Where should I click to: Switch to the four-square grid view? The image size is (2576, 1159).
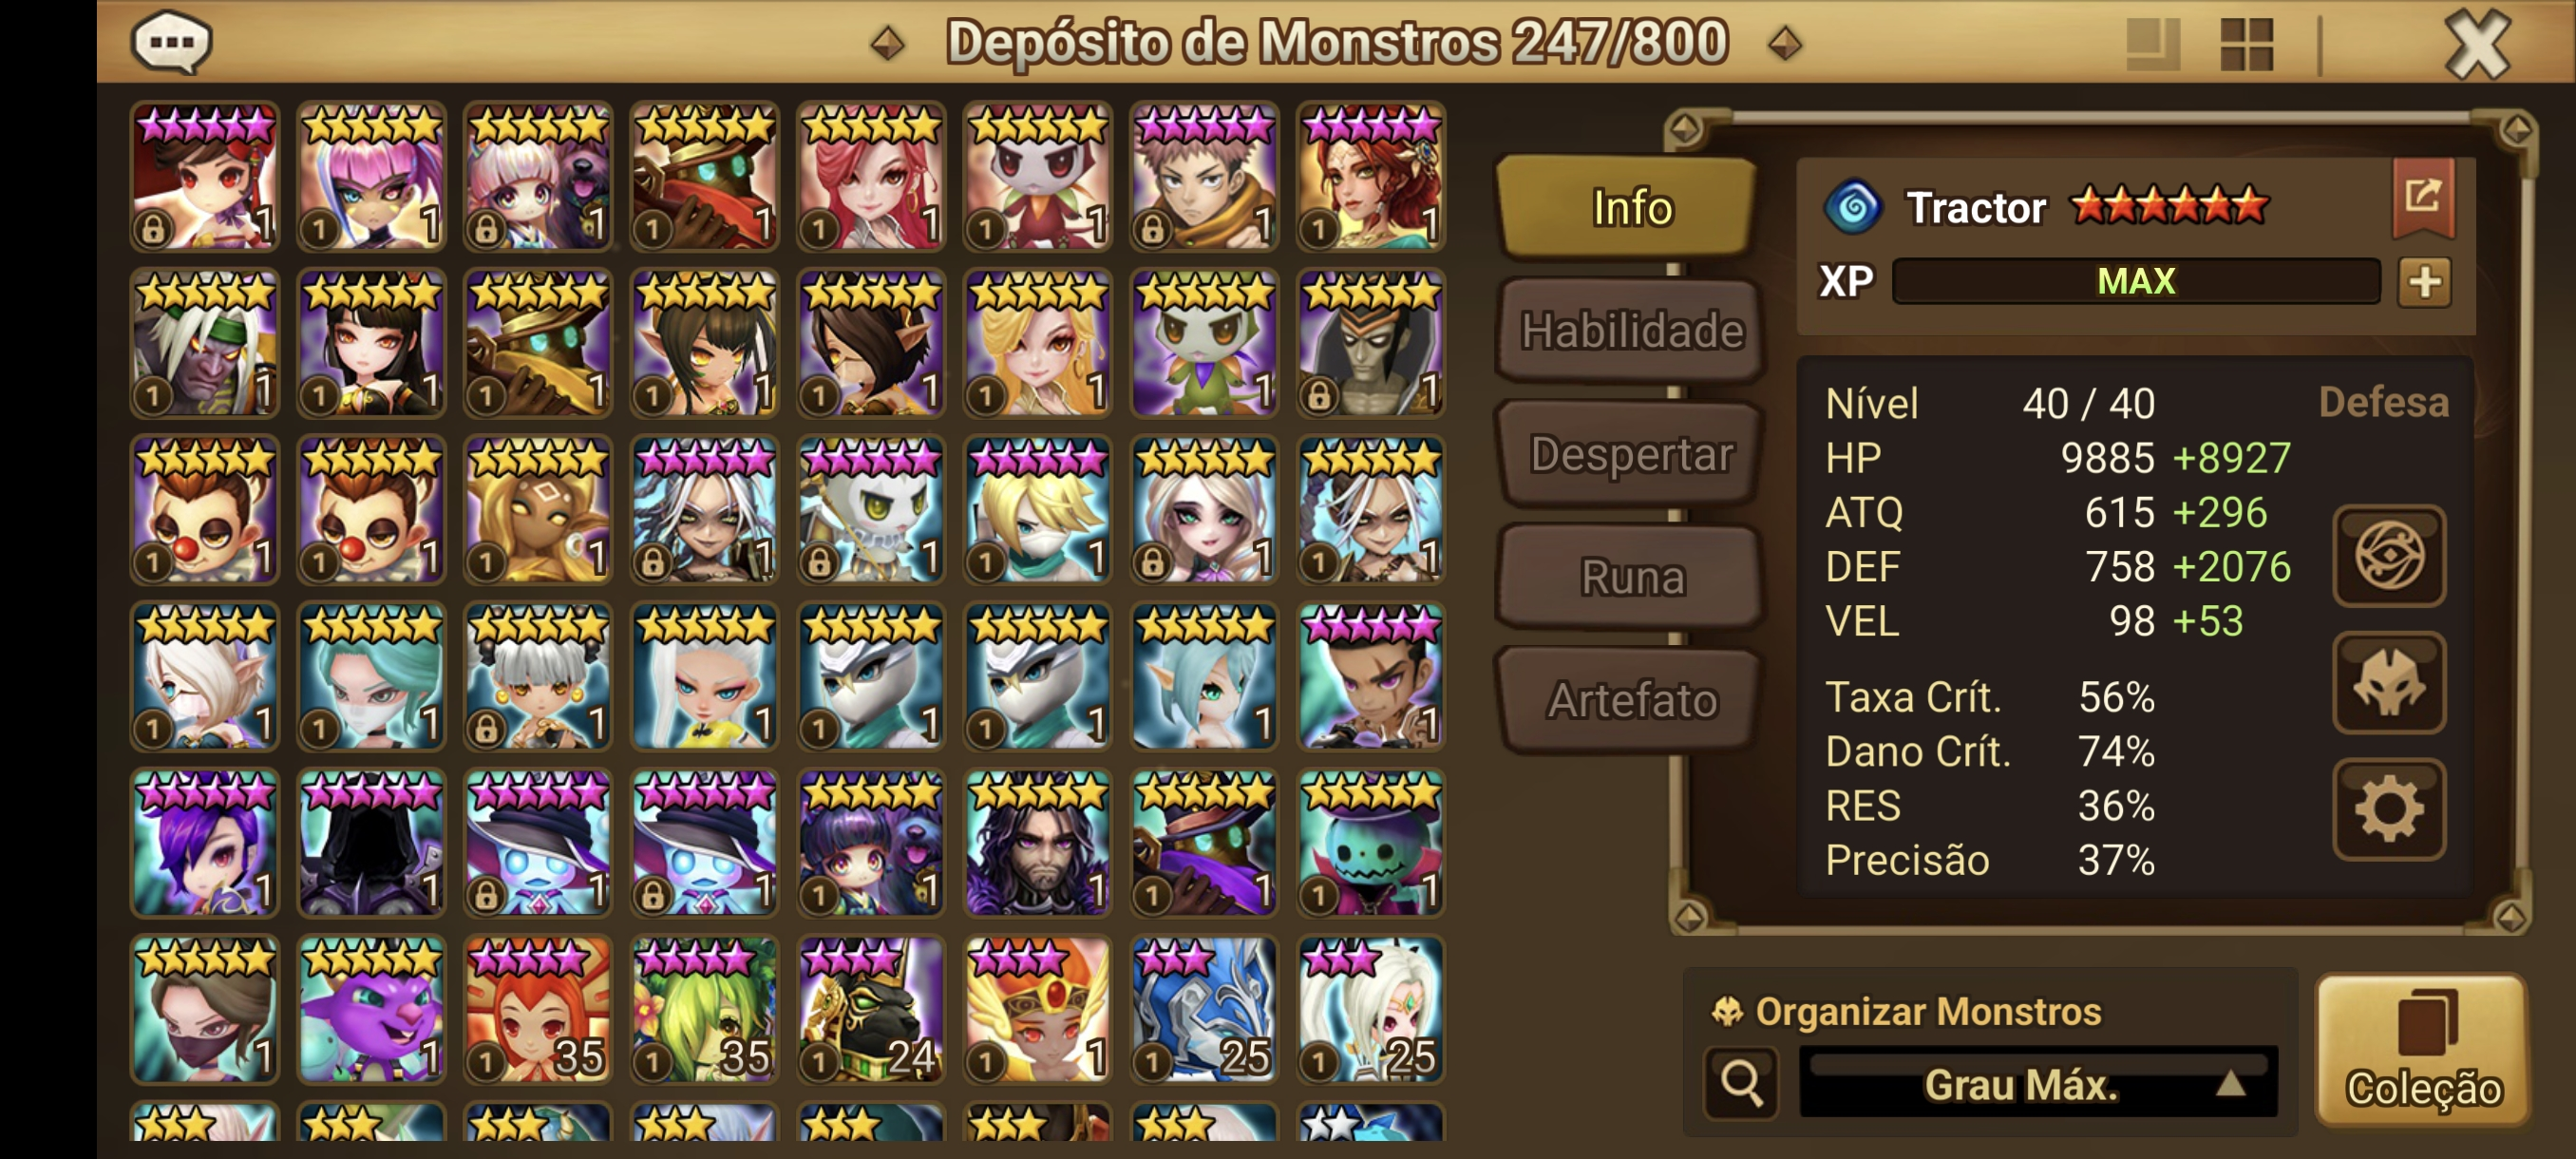(2246, 44)
